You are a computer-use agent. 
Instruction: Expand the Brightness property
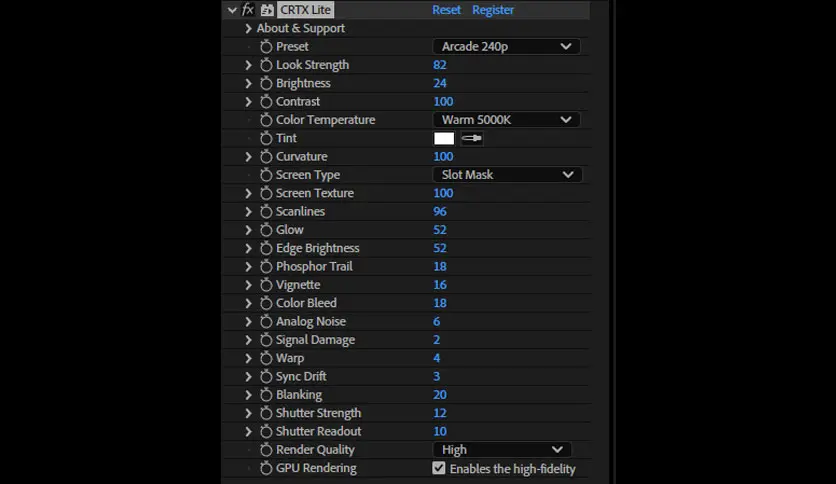248,83
